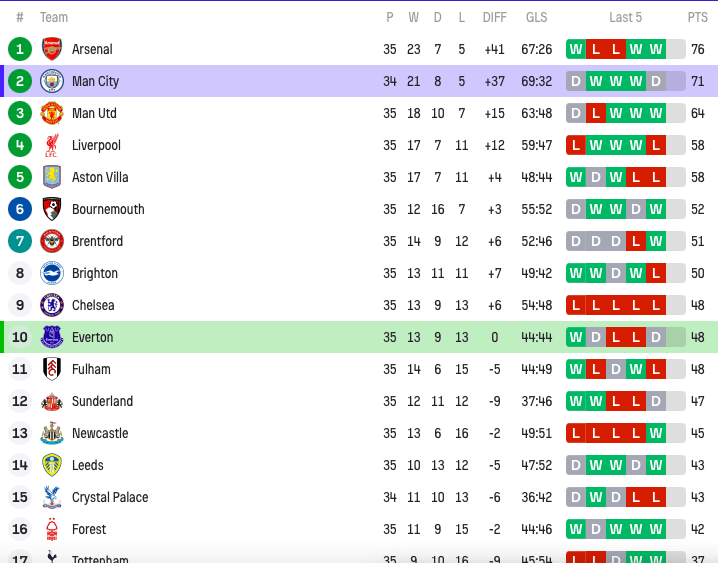Click the Liverpool club crest
The width and height of the screenshot is (718, 563).
coord(52,145)
